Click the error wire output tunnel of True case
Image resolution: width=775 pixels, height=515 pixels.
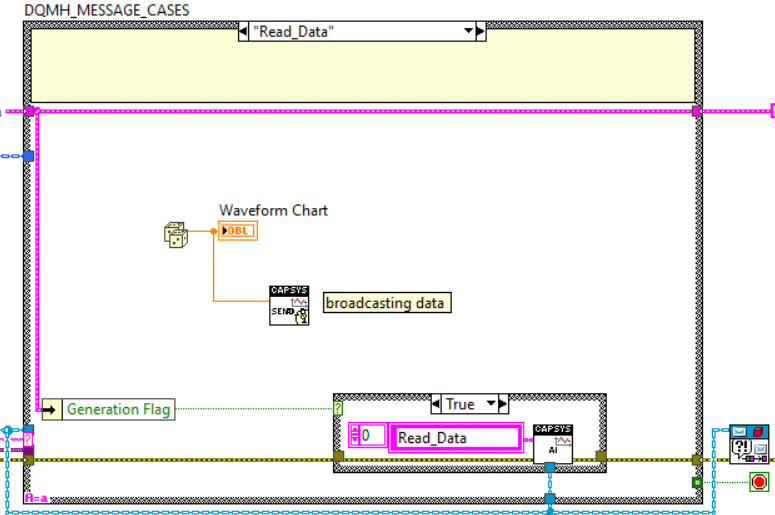(x=601, y=456)
